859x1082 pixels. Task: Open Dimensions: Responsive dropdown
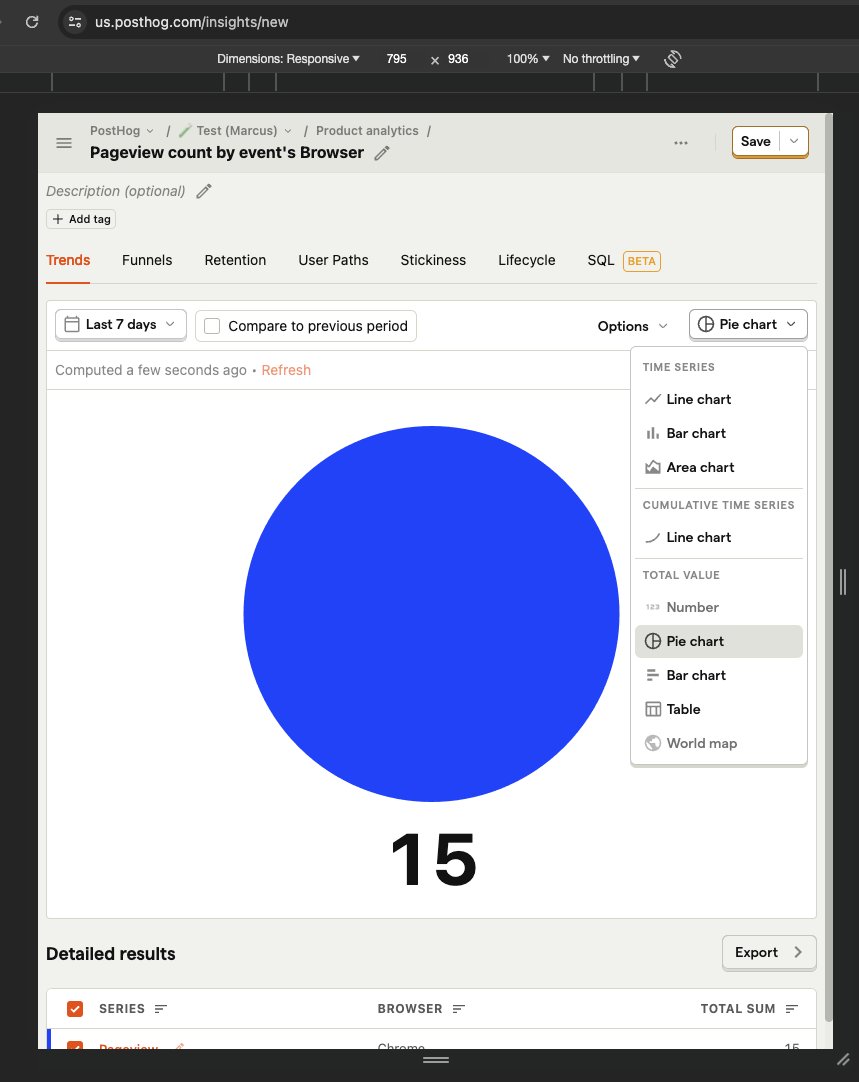pyautogui.click(x=288, y=59)
